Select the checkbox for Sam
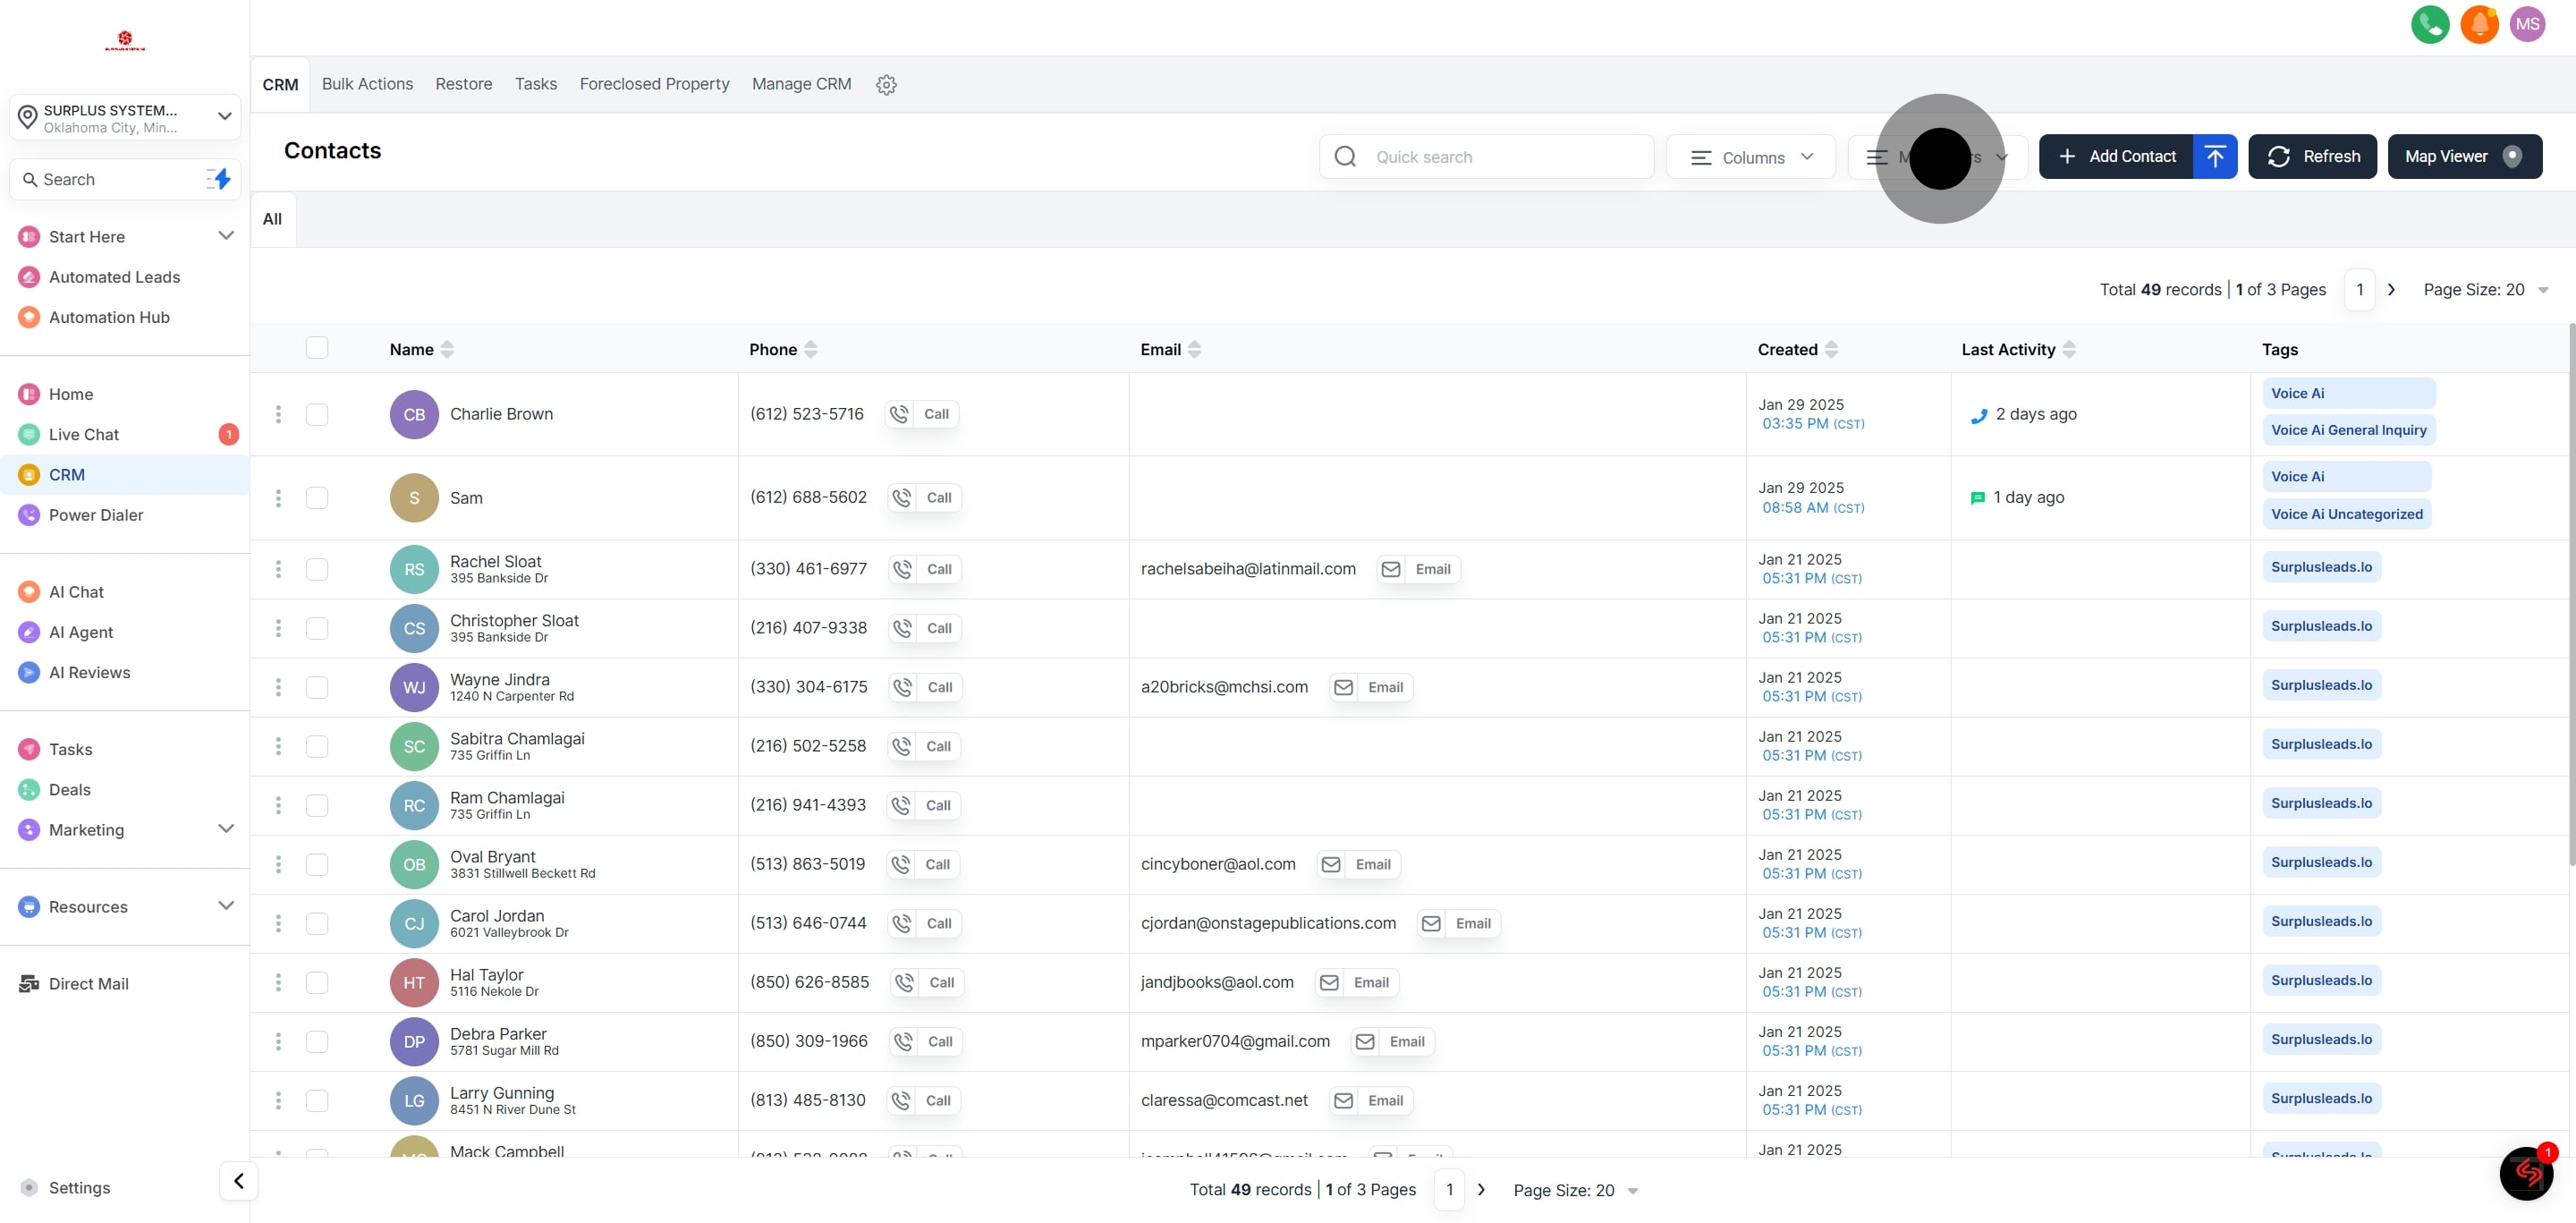2576x1223 pixels. [x=317, y=498]
